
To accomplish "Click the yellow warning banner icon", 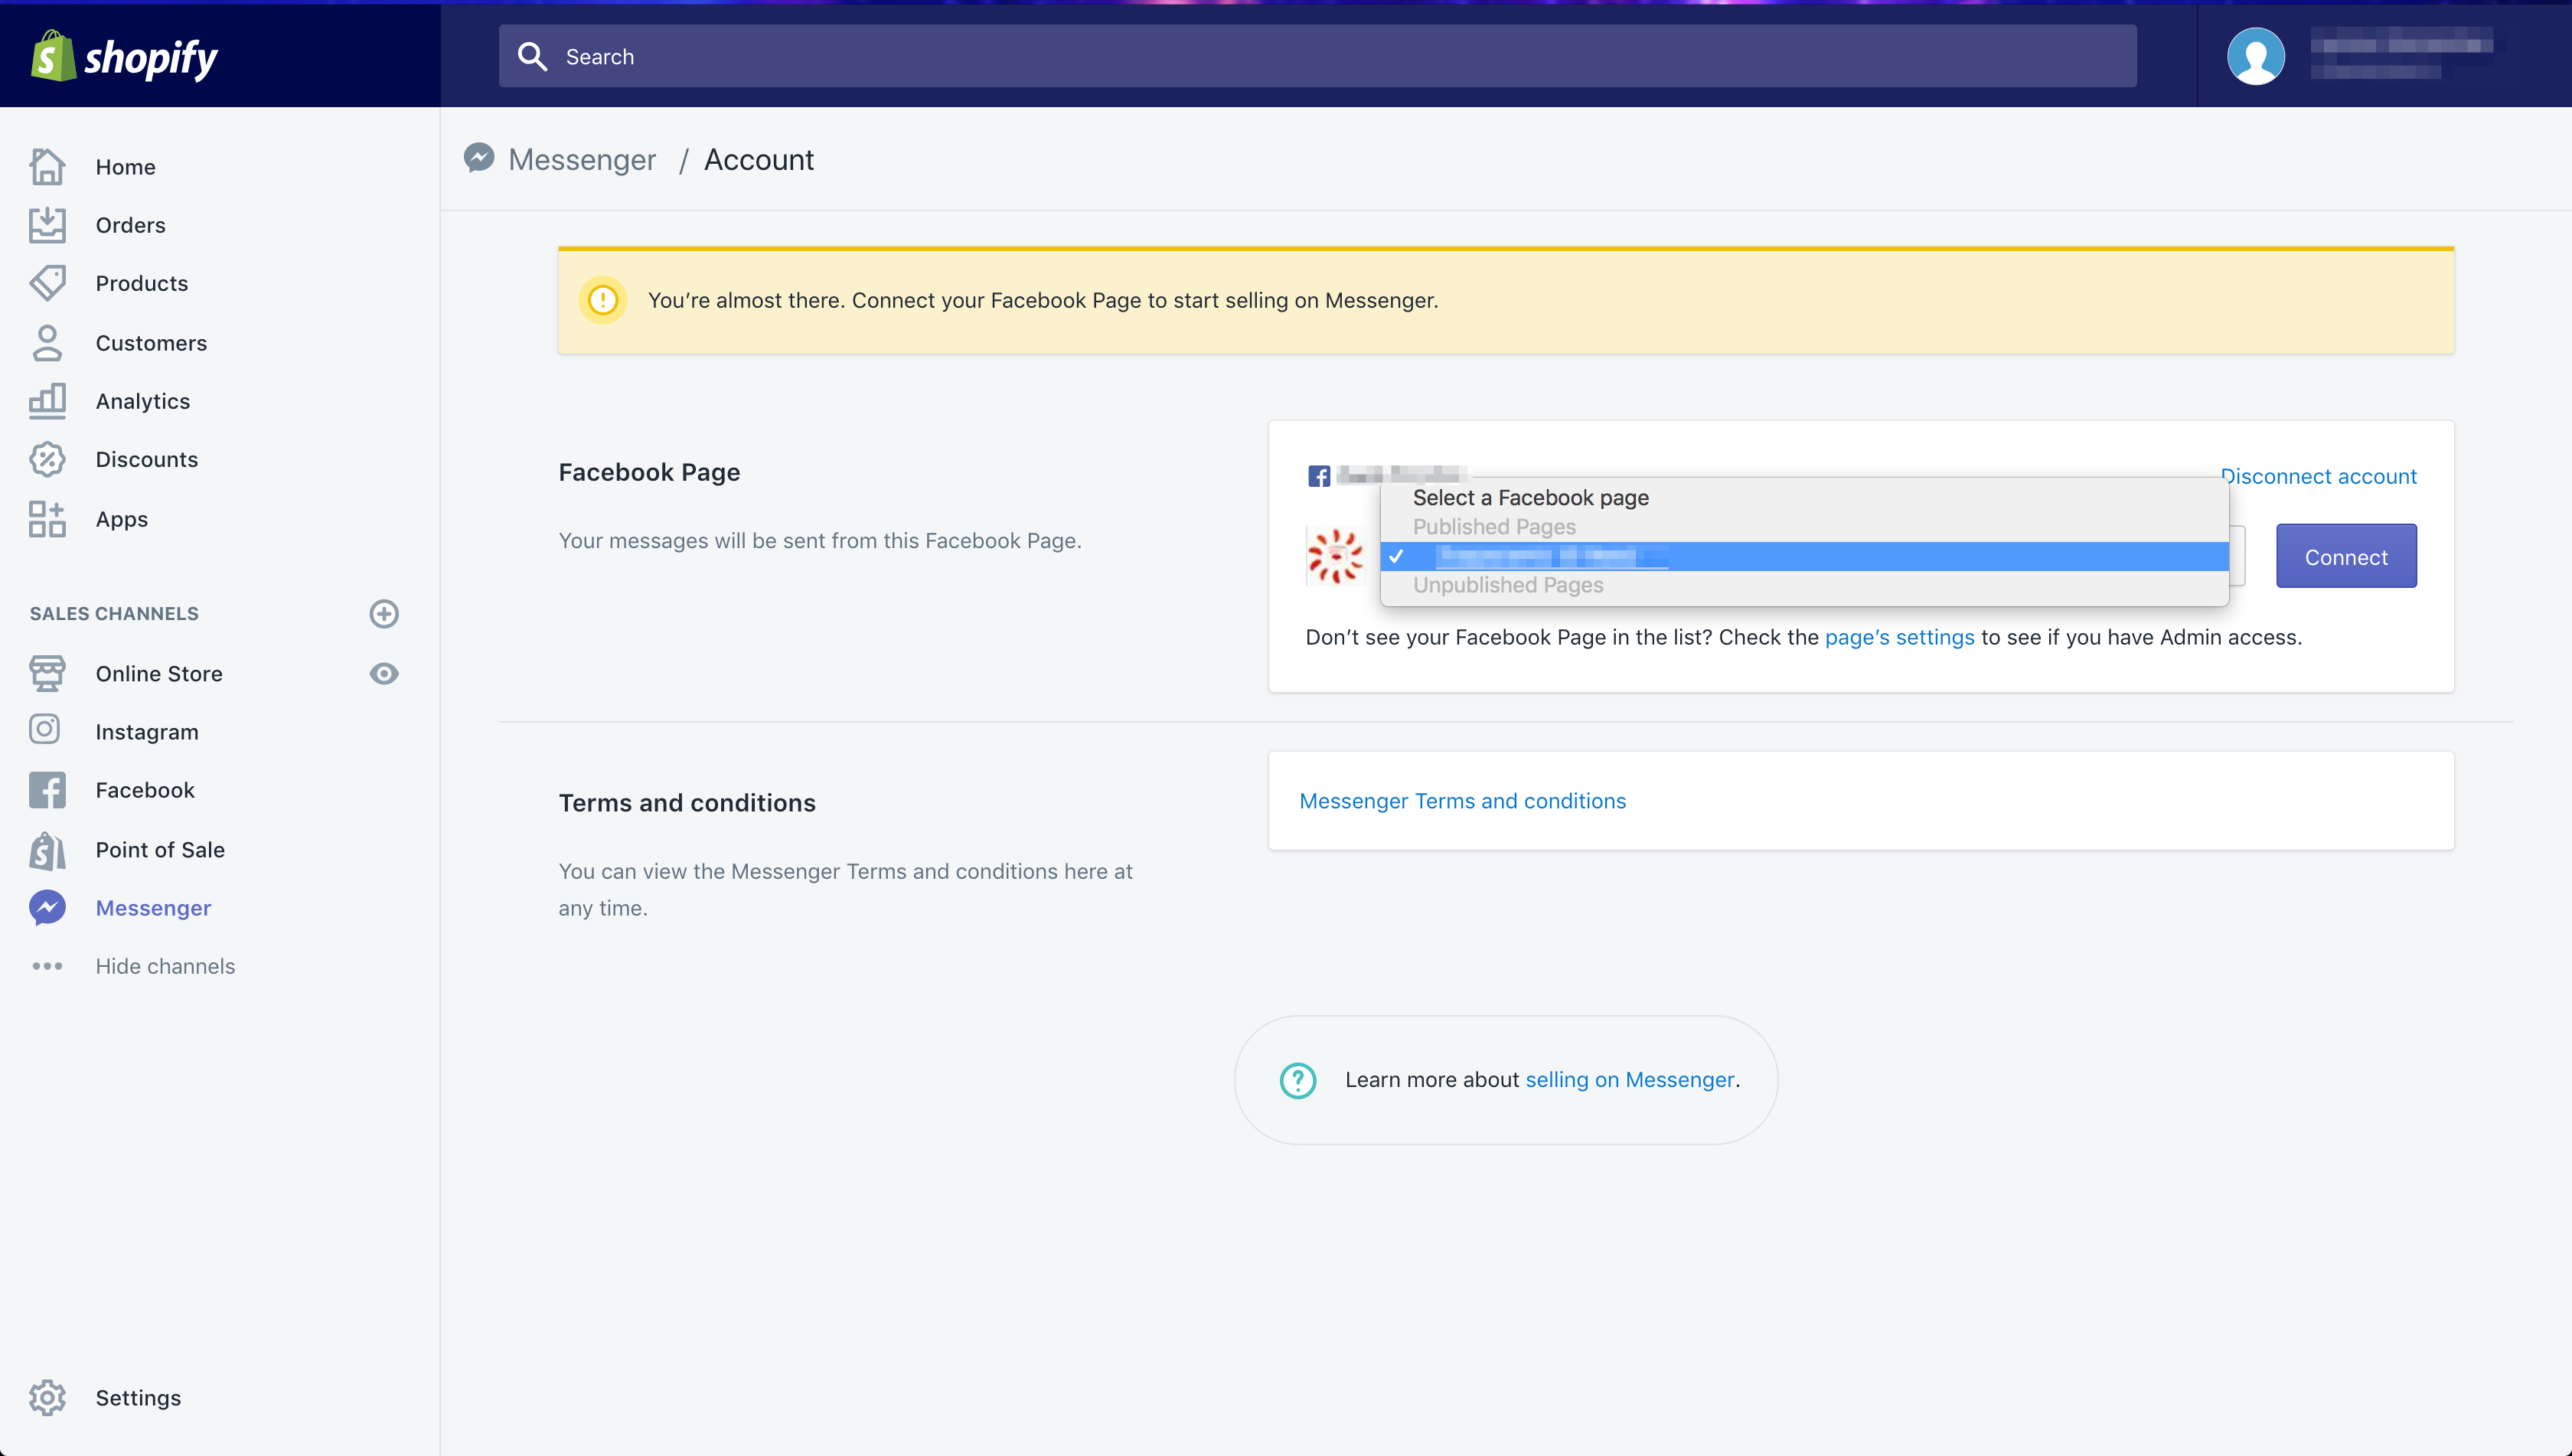I will point(603,300).
